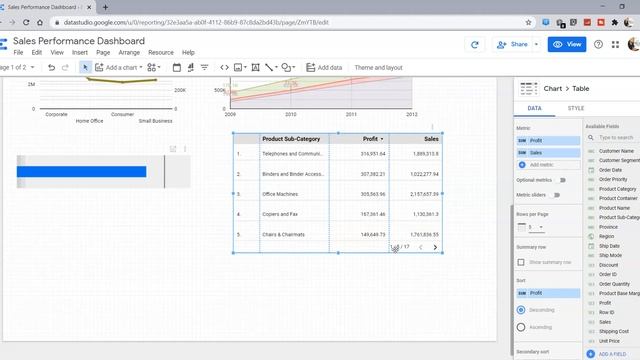This screenshot has width=640, height=360.
Task: Click the blue View button
Action: (567, 44)
